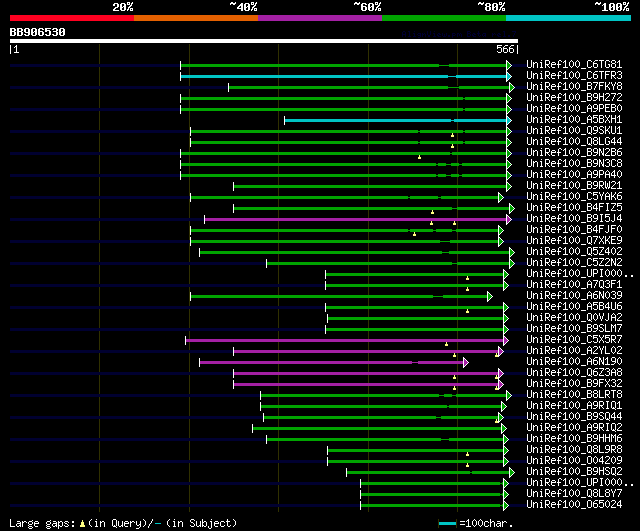Image resolution: width=640 pixels, height=531 pixels.
Task: Select UniRef100_C5X5R7 hit name
Action: point(574,340)
